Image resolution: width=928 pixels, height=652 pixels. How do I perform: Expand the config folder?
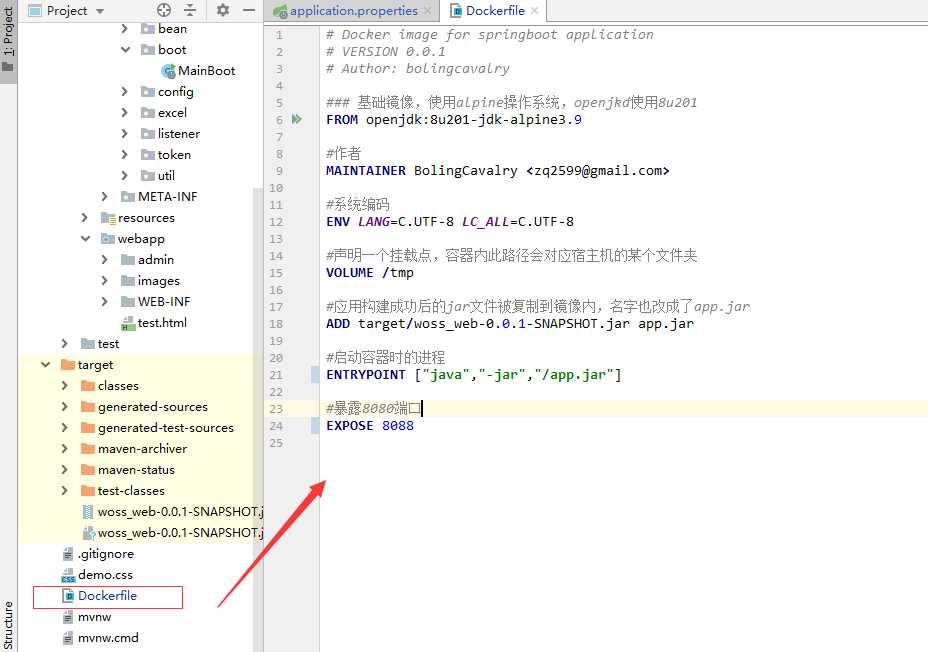[x=124, y=92]
